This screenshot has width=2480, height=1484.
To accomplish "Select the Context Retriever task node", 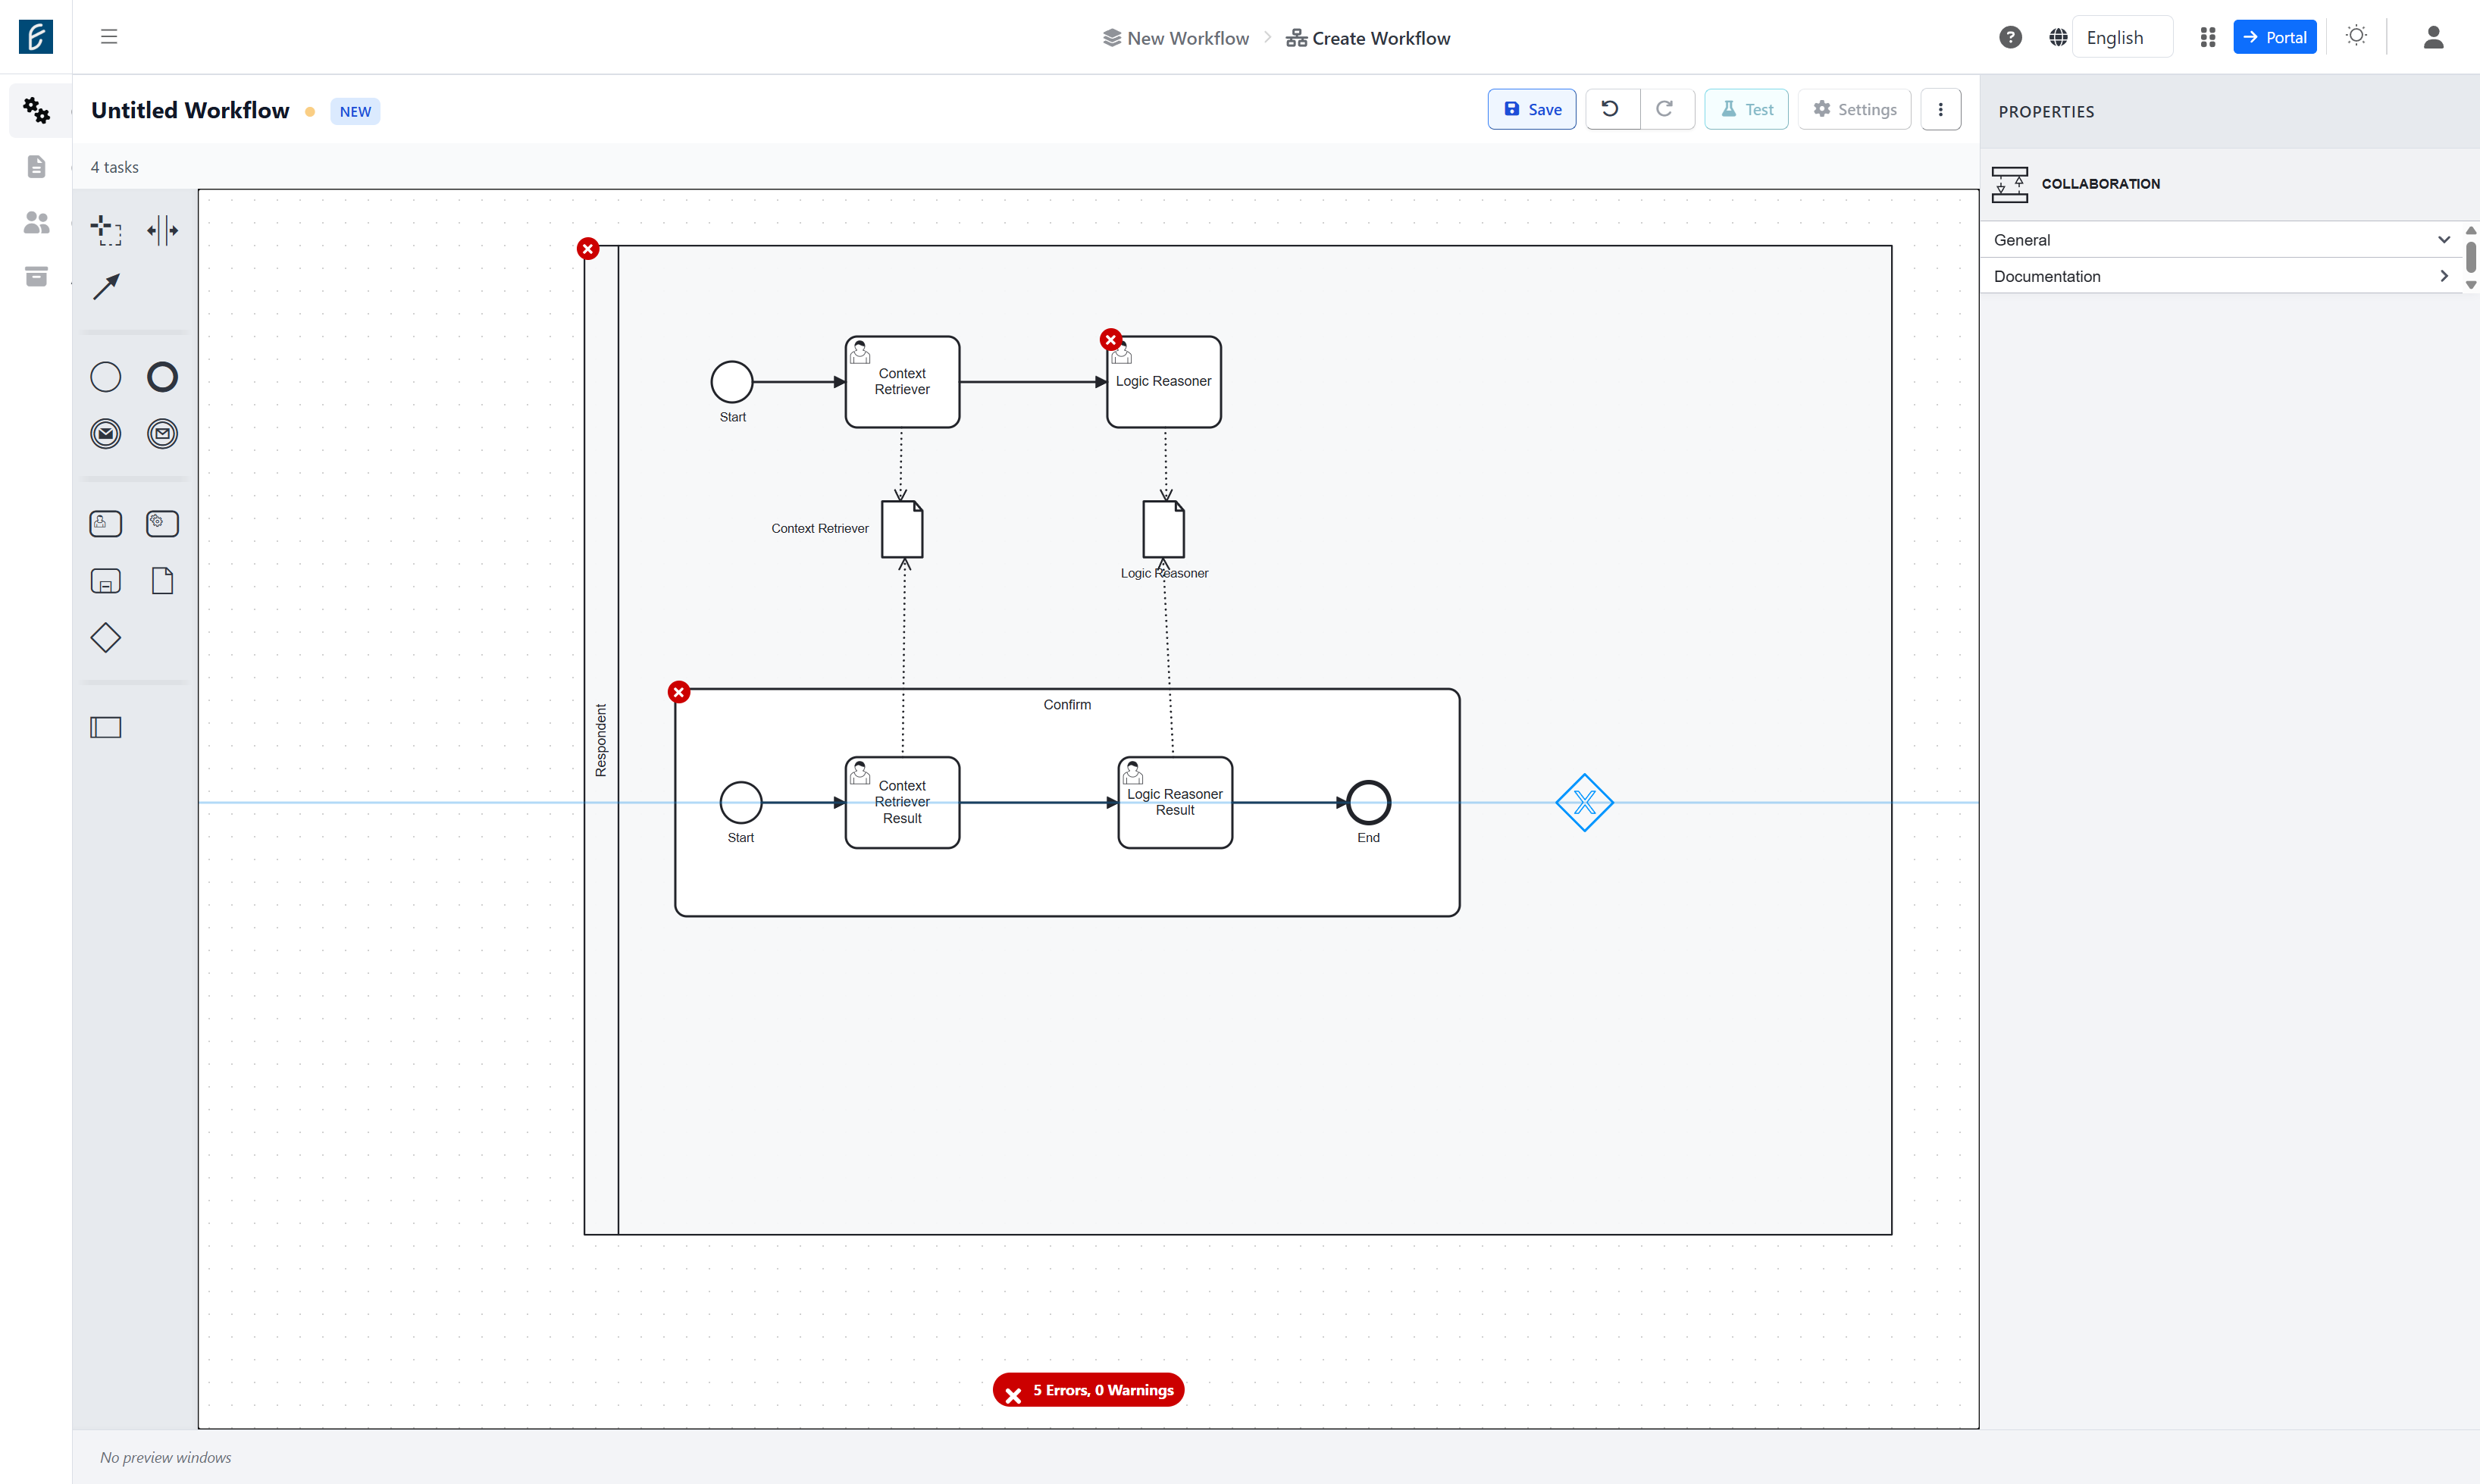I will click(902, 382).
